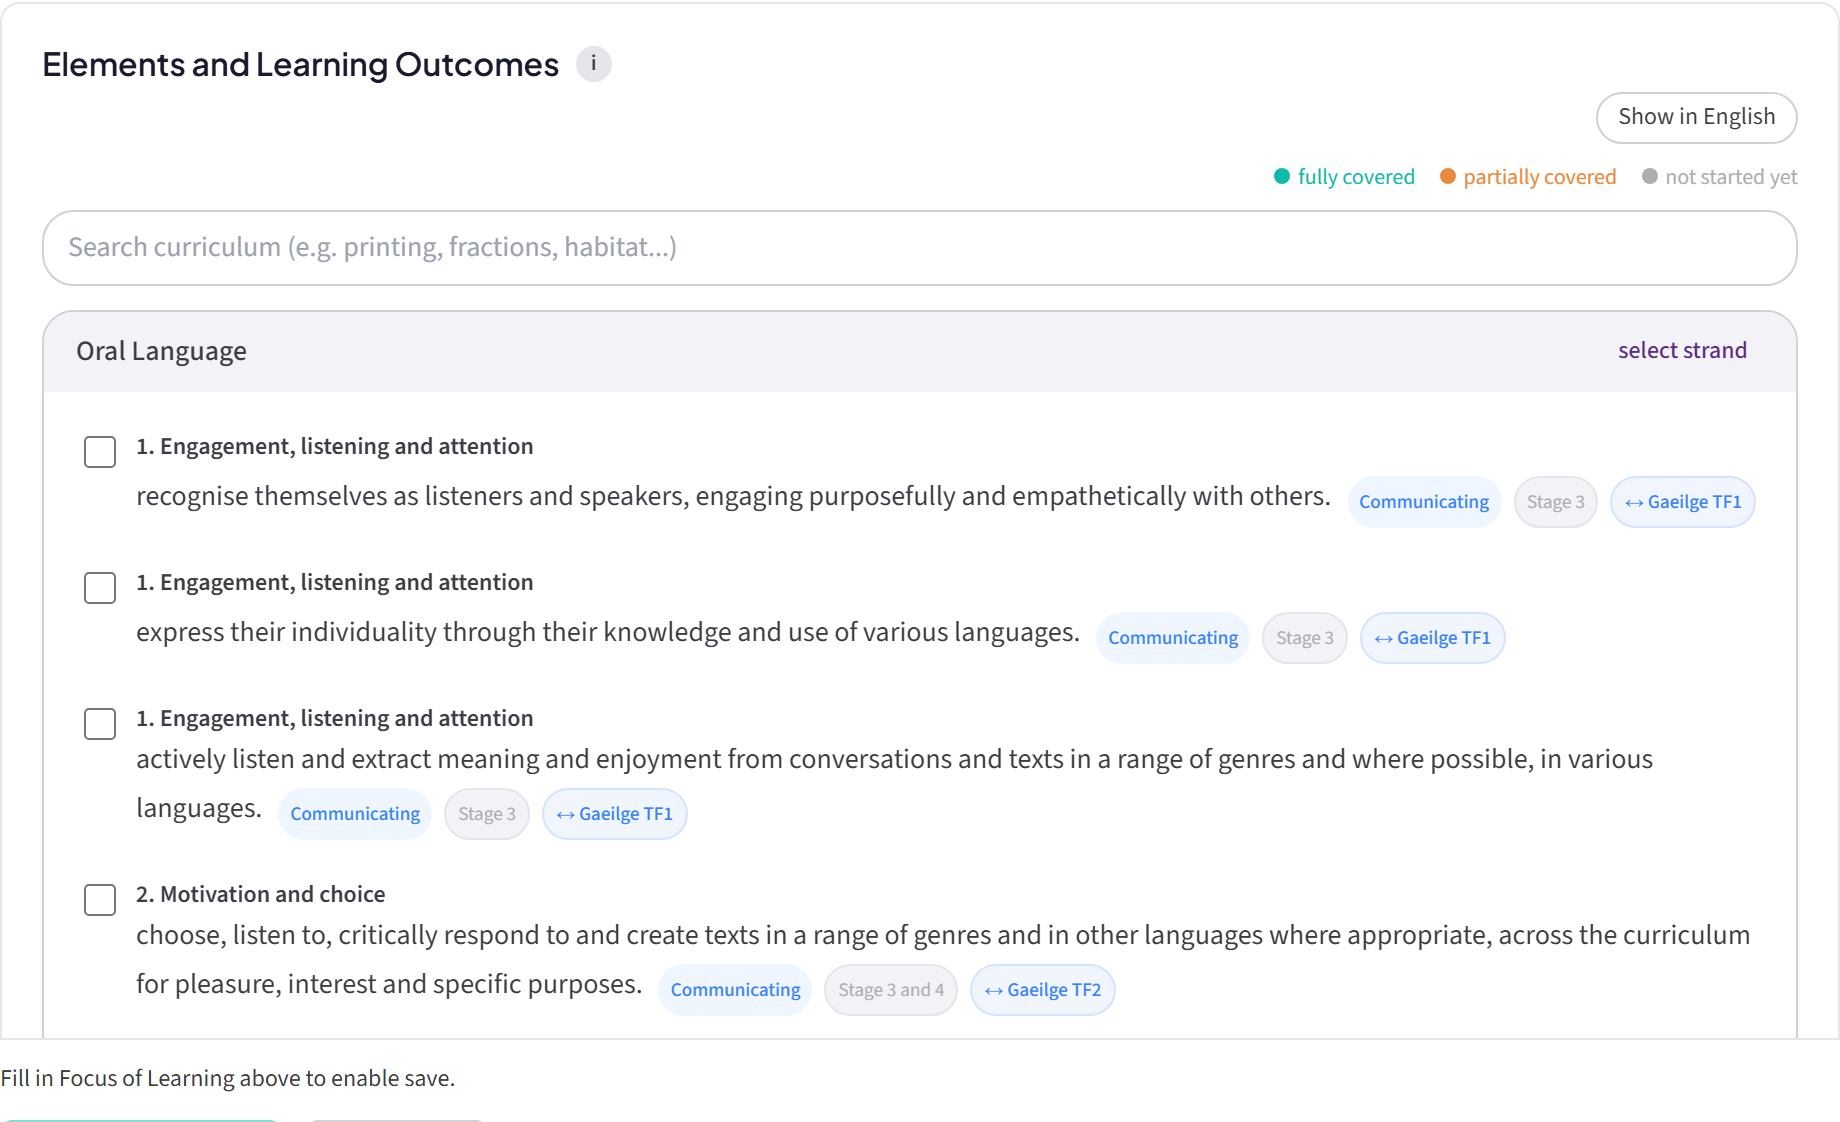
Task: Open the Gaeilge TF2 linked outcome tag
Action: click(x=1042, y=990)
